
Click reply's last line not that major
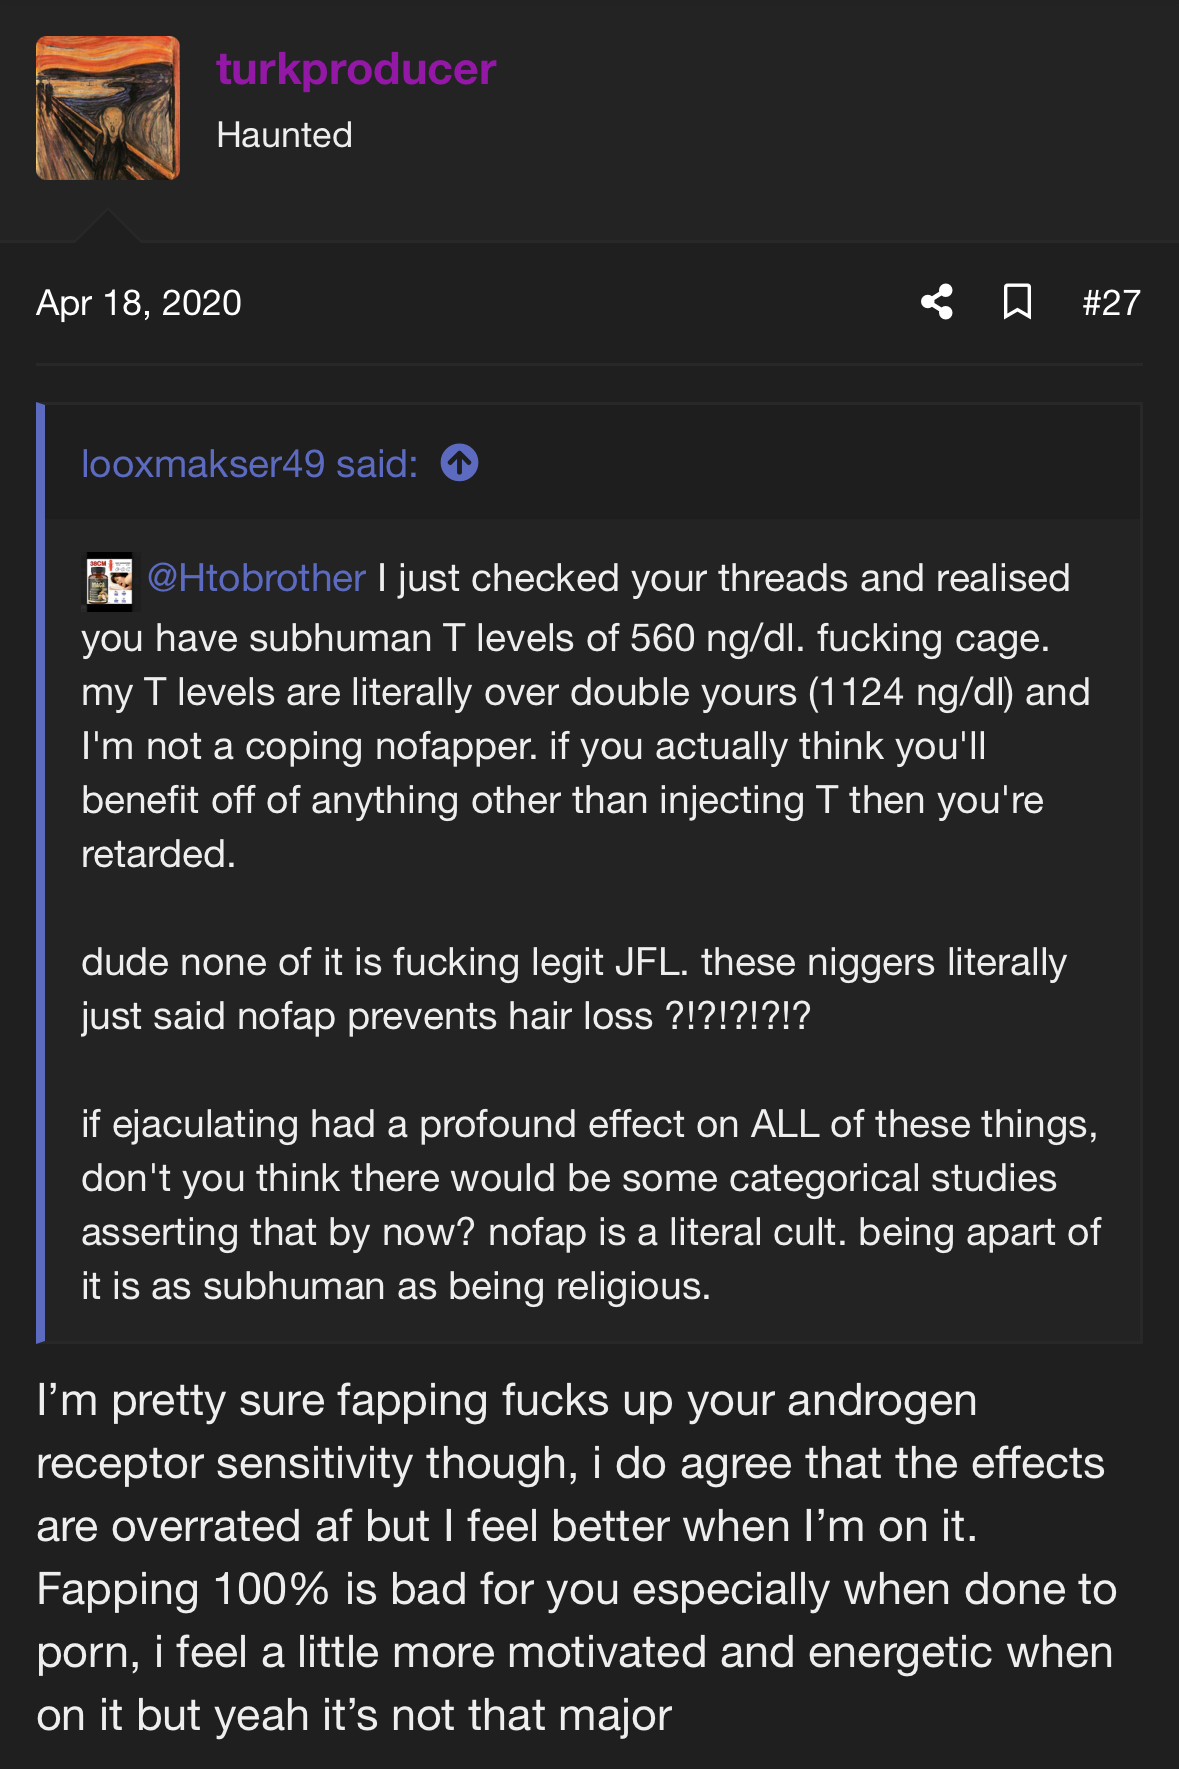click(x=354, y=1715)
